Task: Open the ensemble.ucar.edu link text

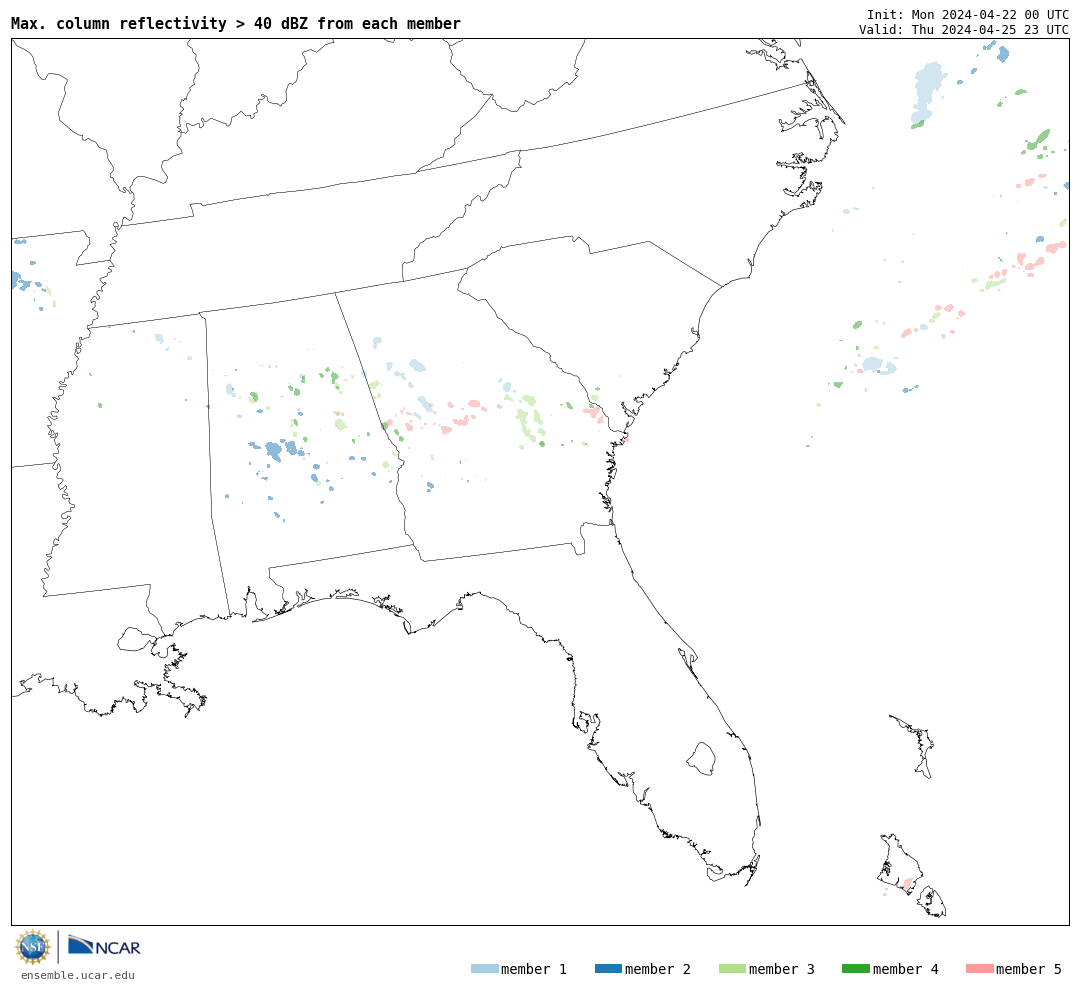Action: click(78, 975)
